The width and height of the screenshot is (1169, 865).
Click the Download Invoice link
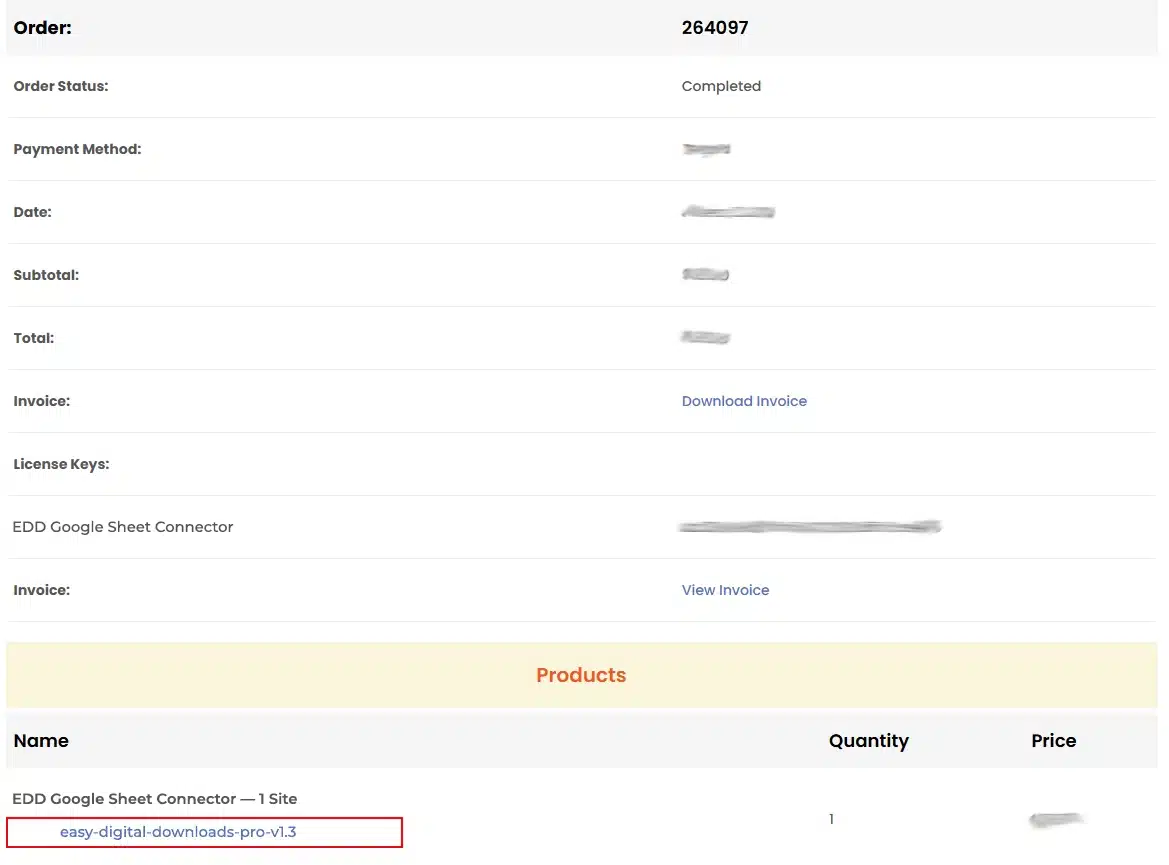(744, 401)
